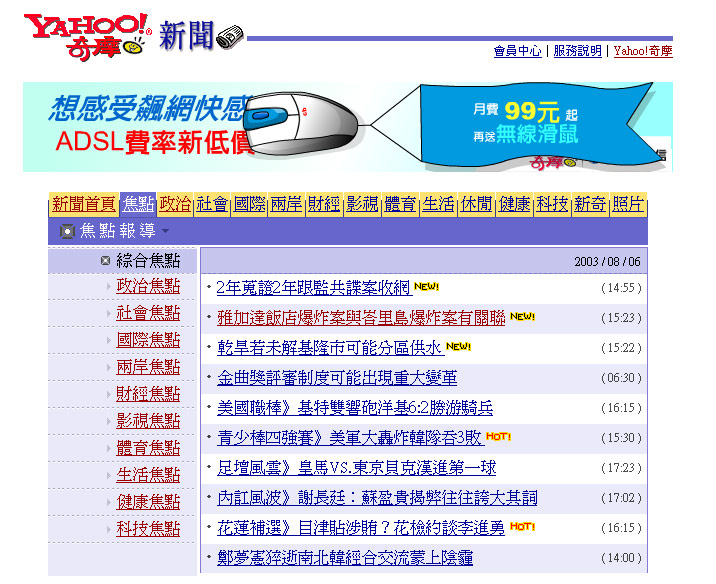Switch to 財經 tab
The height and width of the screenshot is (584, 716).
(324, 204)
